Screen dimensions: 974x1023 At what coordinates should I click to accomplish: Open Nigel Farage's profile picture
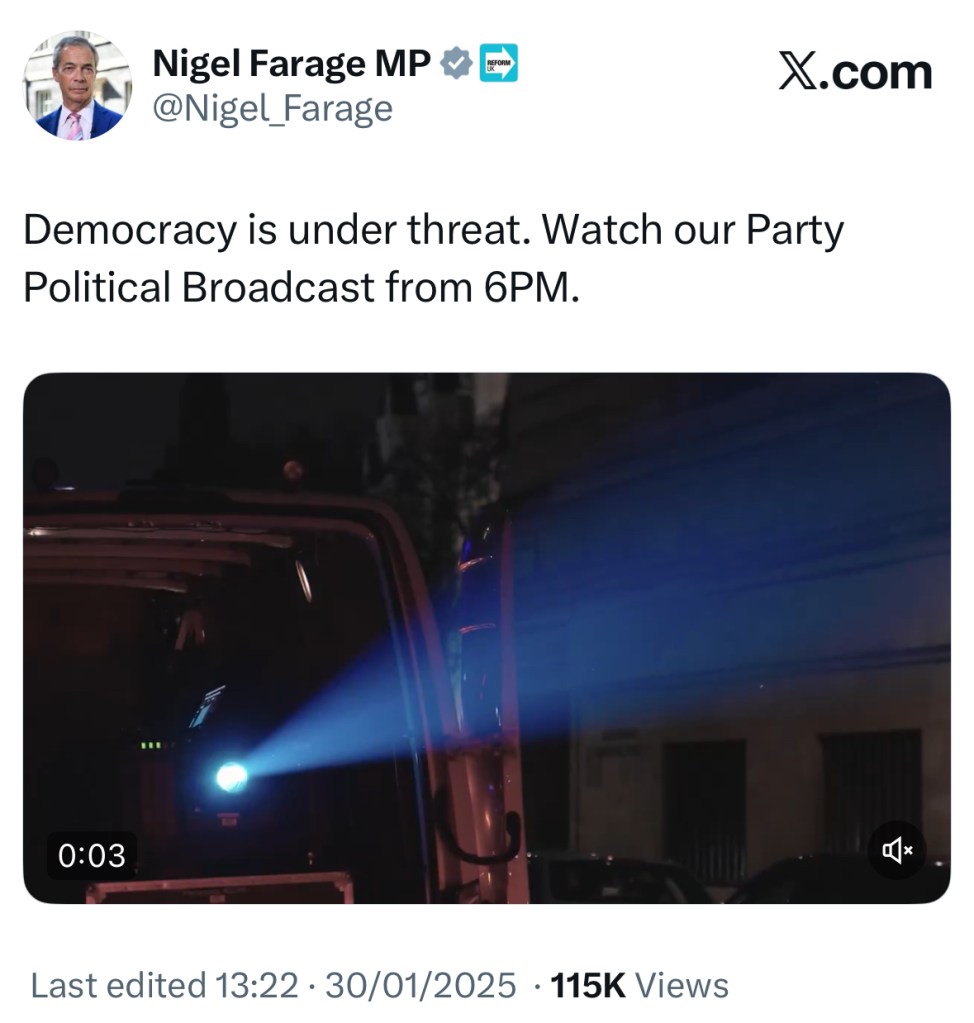(x=78, y=86)
